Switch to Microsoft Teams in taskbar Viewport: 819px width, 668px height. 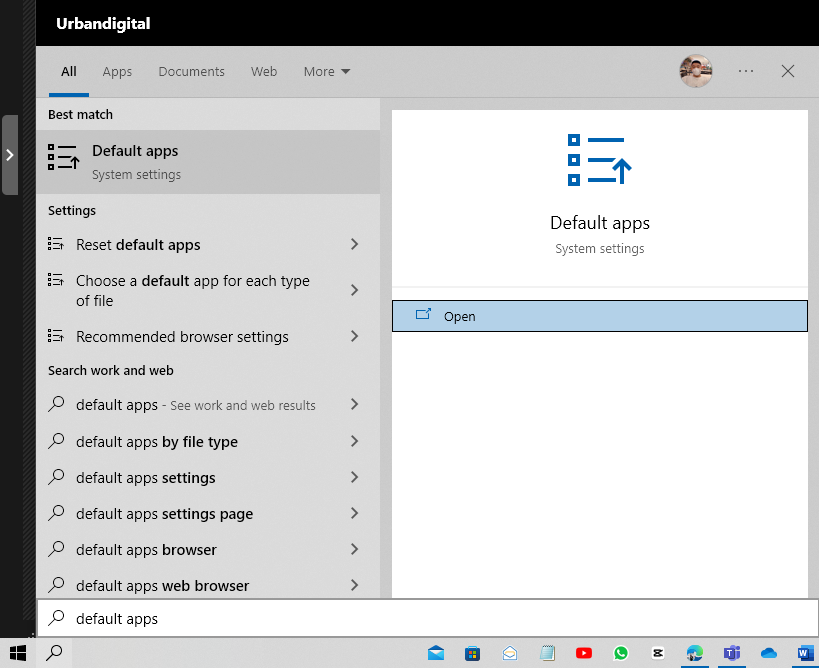click(x=732, y=653)
